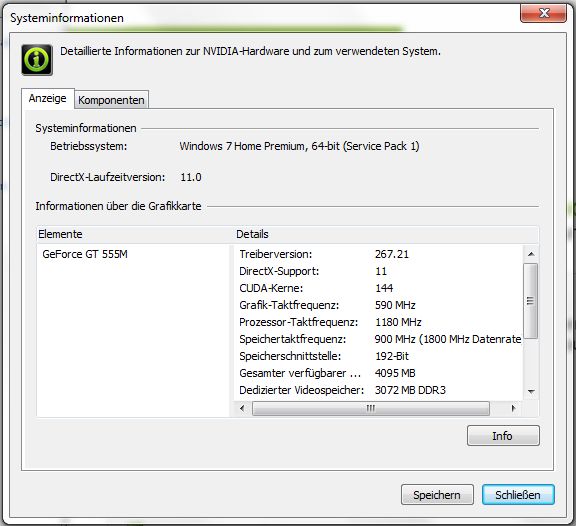Click the Informationen über die Grafikkarte heading

pyautogui.click(x=118, y=206)
